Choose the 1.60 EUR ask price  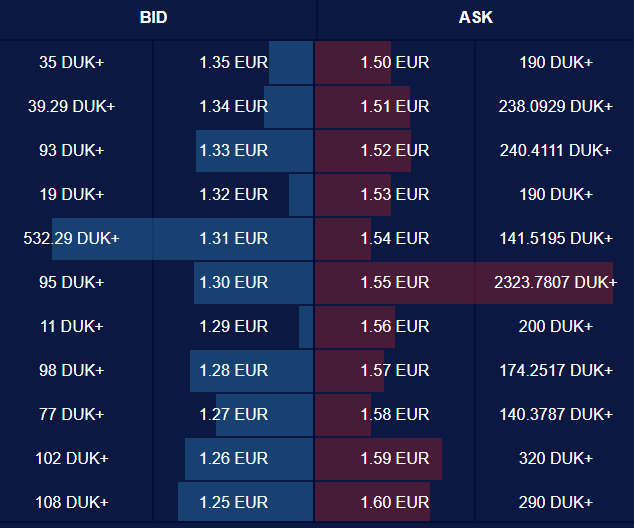coord(395,502)
